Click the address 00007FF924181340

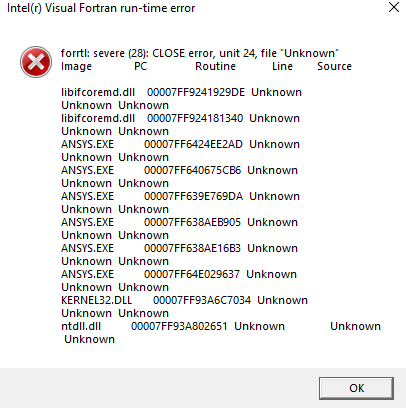click(195, 118)
